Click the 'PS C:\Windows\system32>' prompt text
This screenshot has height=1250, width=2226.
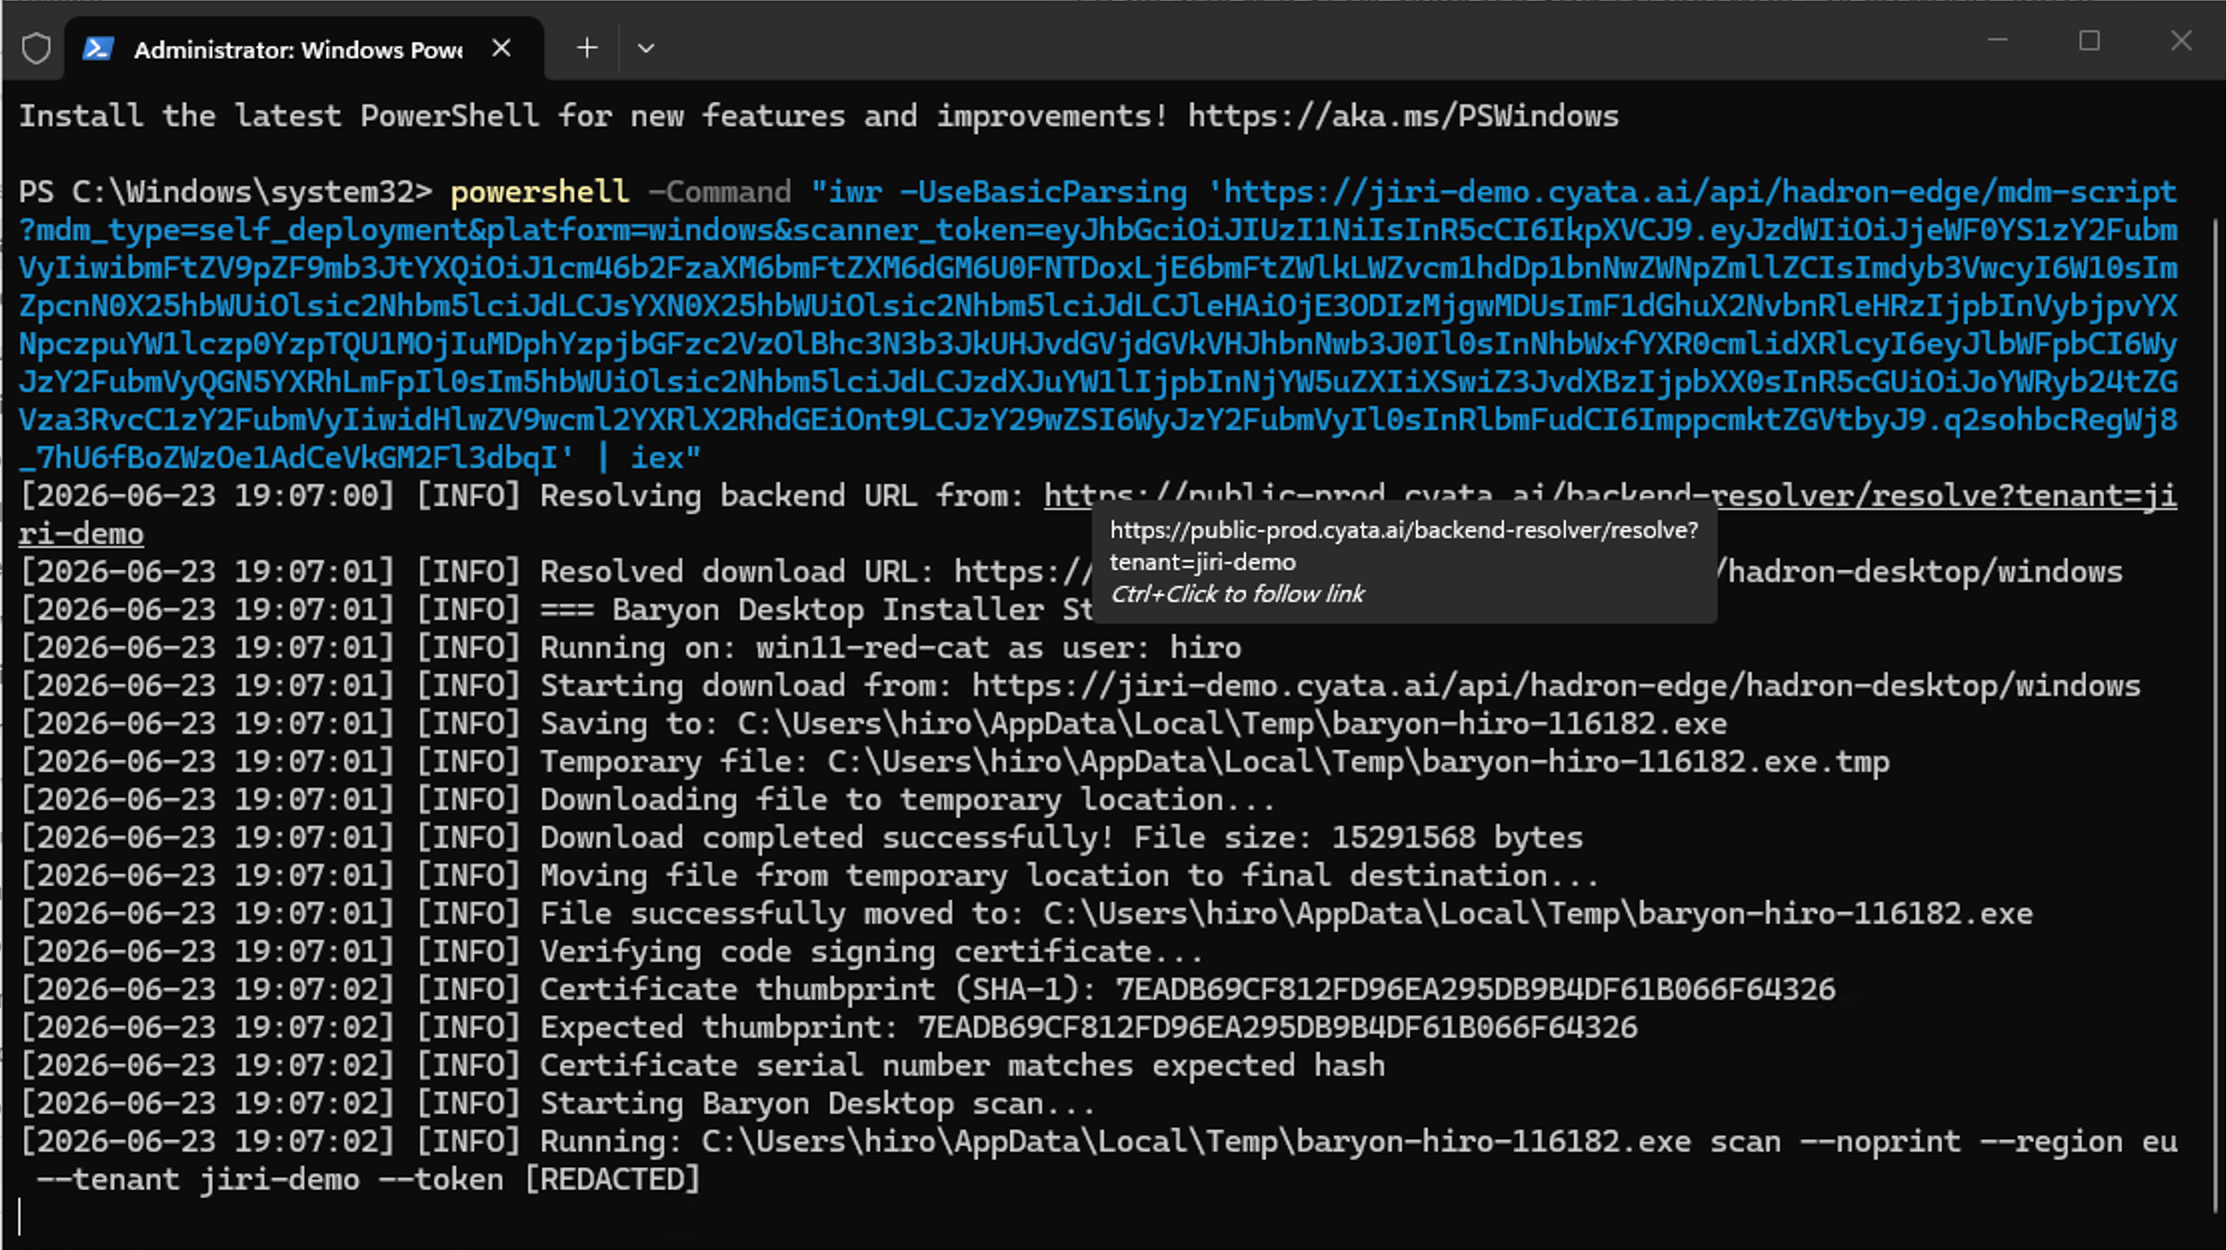(x=226, y=192)
